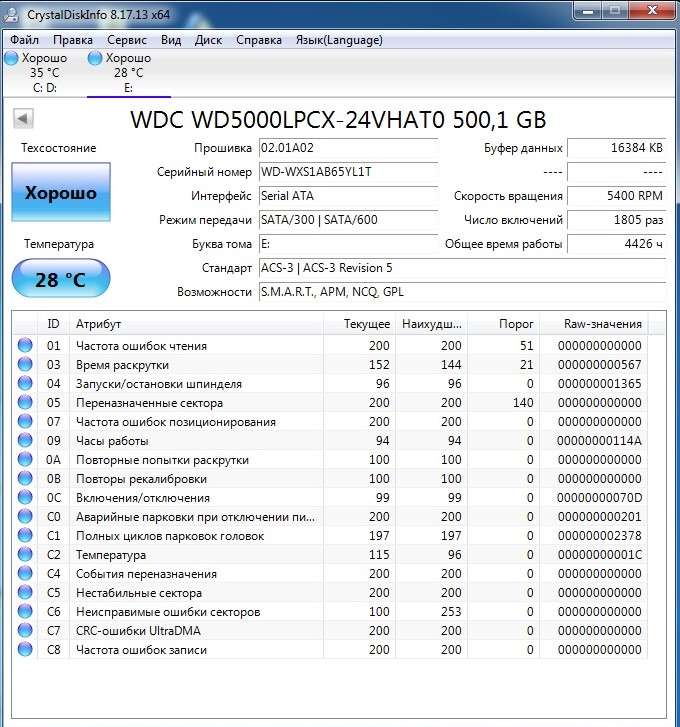
Task: Click the Хорошо health status button
Action: pyautogui.click(x=60, y=193)
